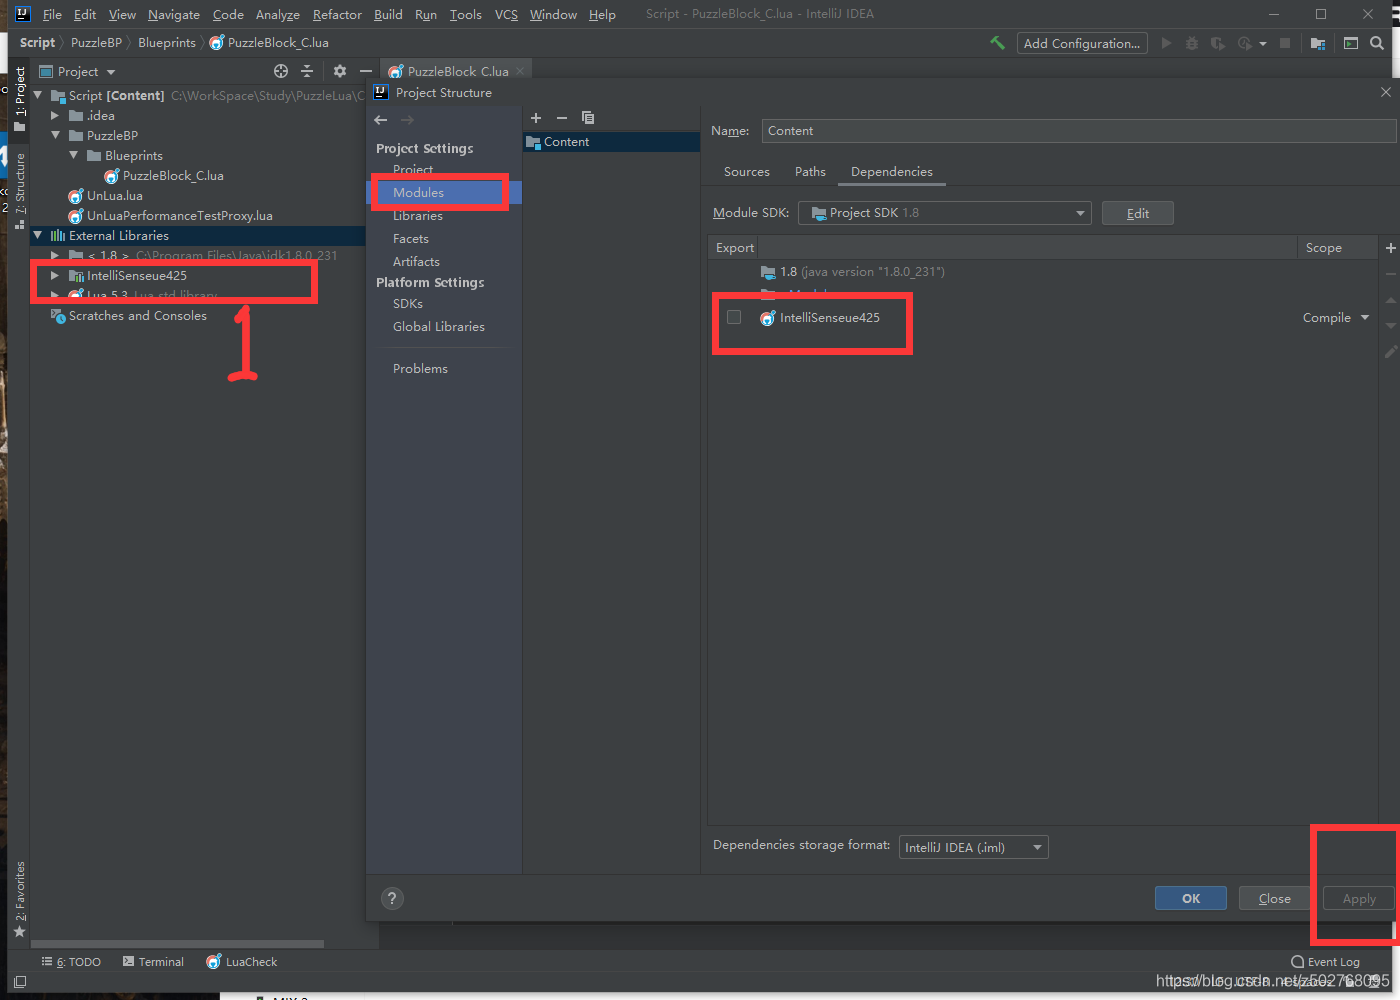Open the VCS menu
The image size is (1400, 1000).
coord(506,15)
